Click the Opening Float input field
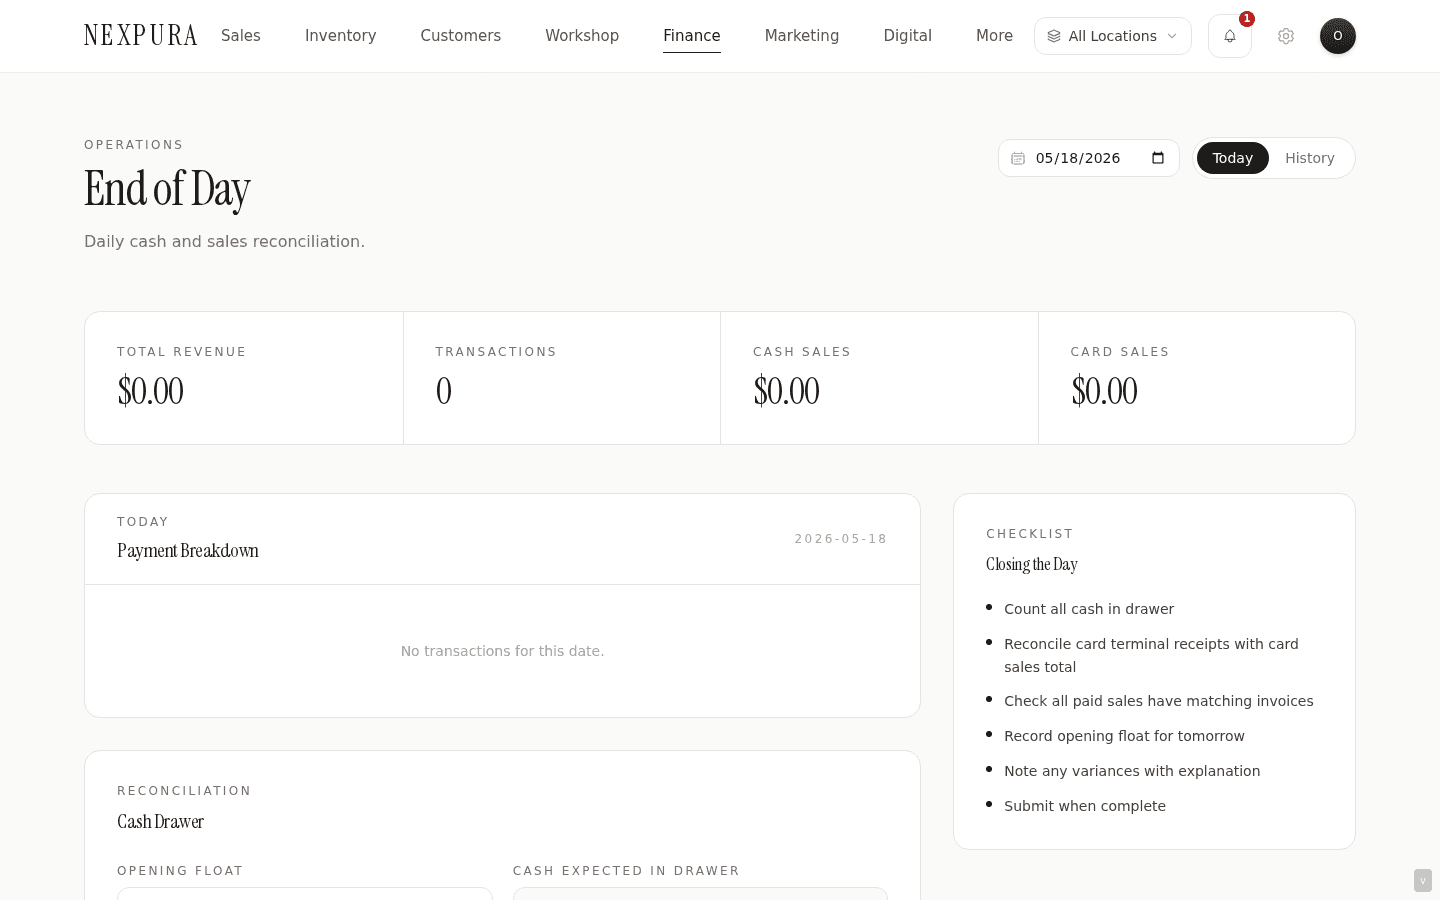Screen dimensions: 1440x900 [x=305, y=893]
